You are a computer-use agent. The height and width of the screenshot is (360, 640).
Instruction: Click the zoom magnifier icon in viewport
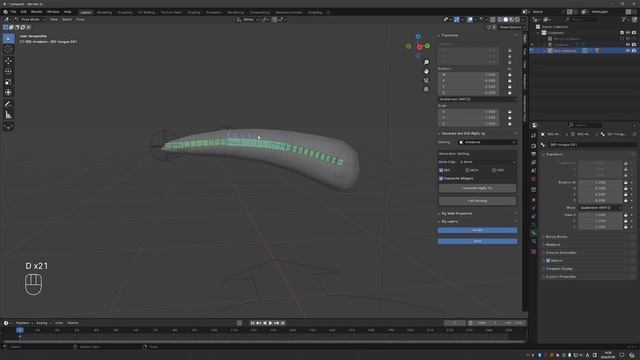tap(426, 62)
